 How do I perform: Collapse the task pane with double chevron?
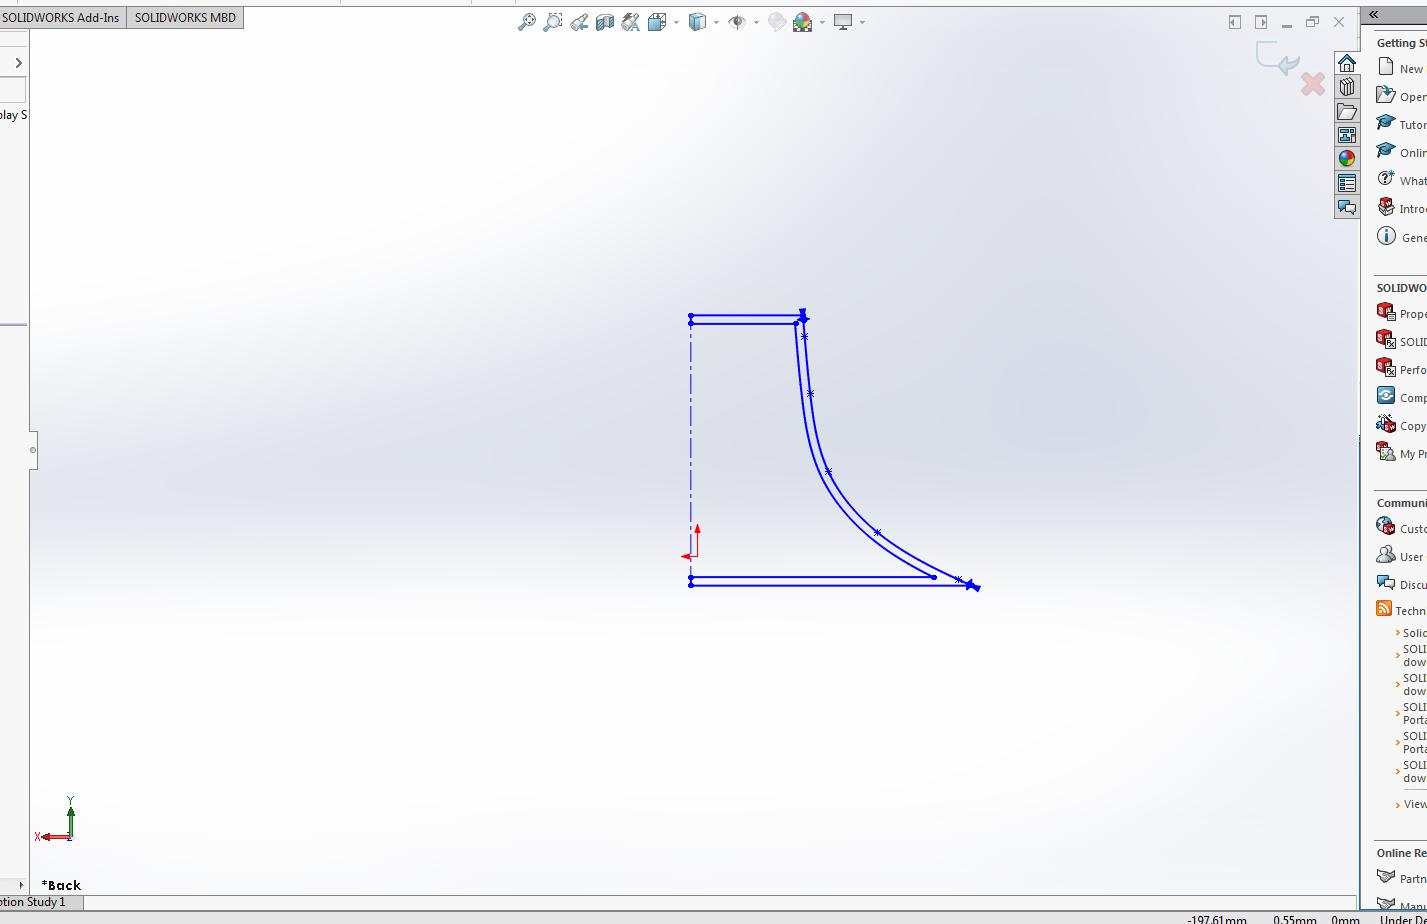coord(1374,14)
